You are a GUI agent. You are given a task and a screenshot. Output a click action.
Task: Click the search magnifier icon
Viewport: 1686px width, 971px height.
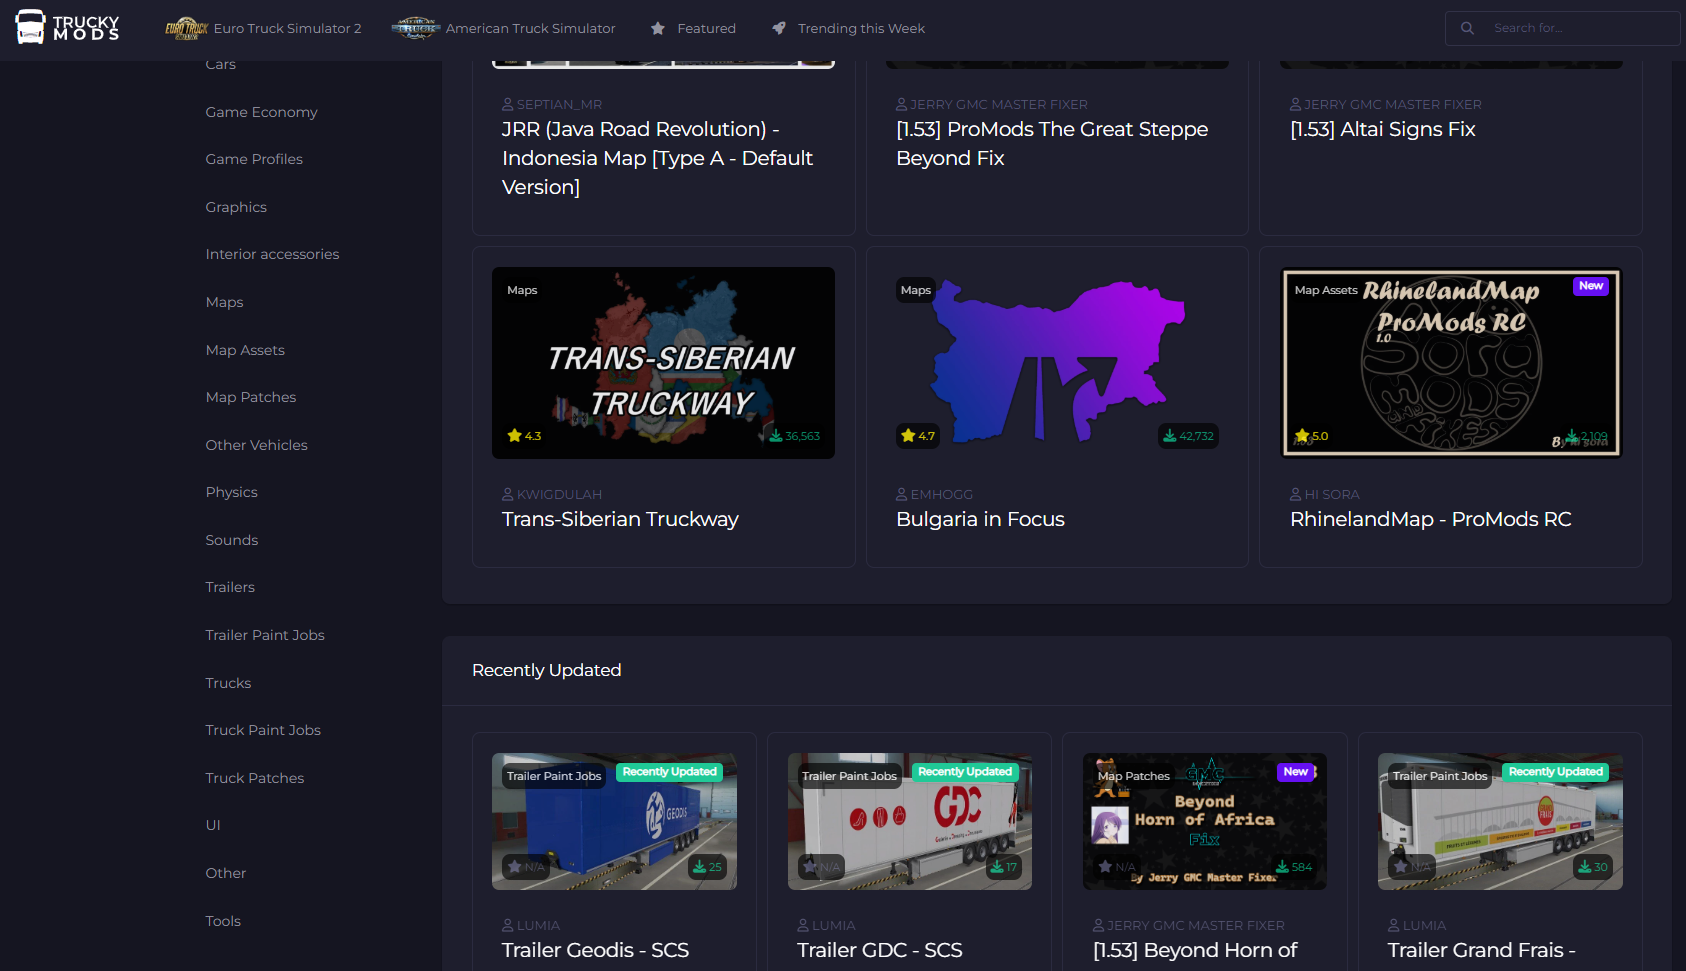[1467, 28]
